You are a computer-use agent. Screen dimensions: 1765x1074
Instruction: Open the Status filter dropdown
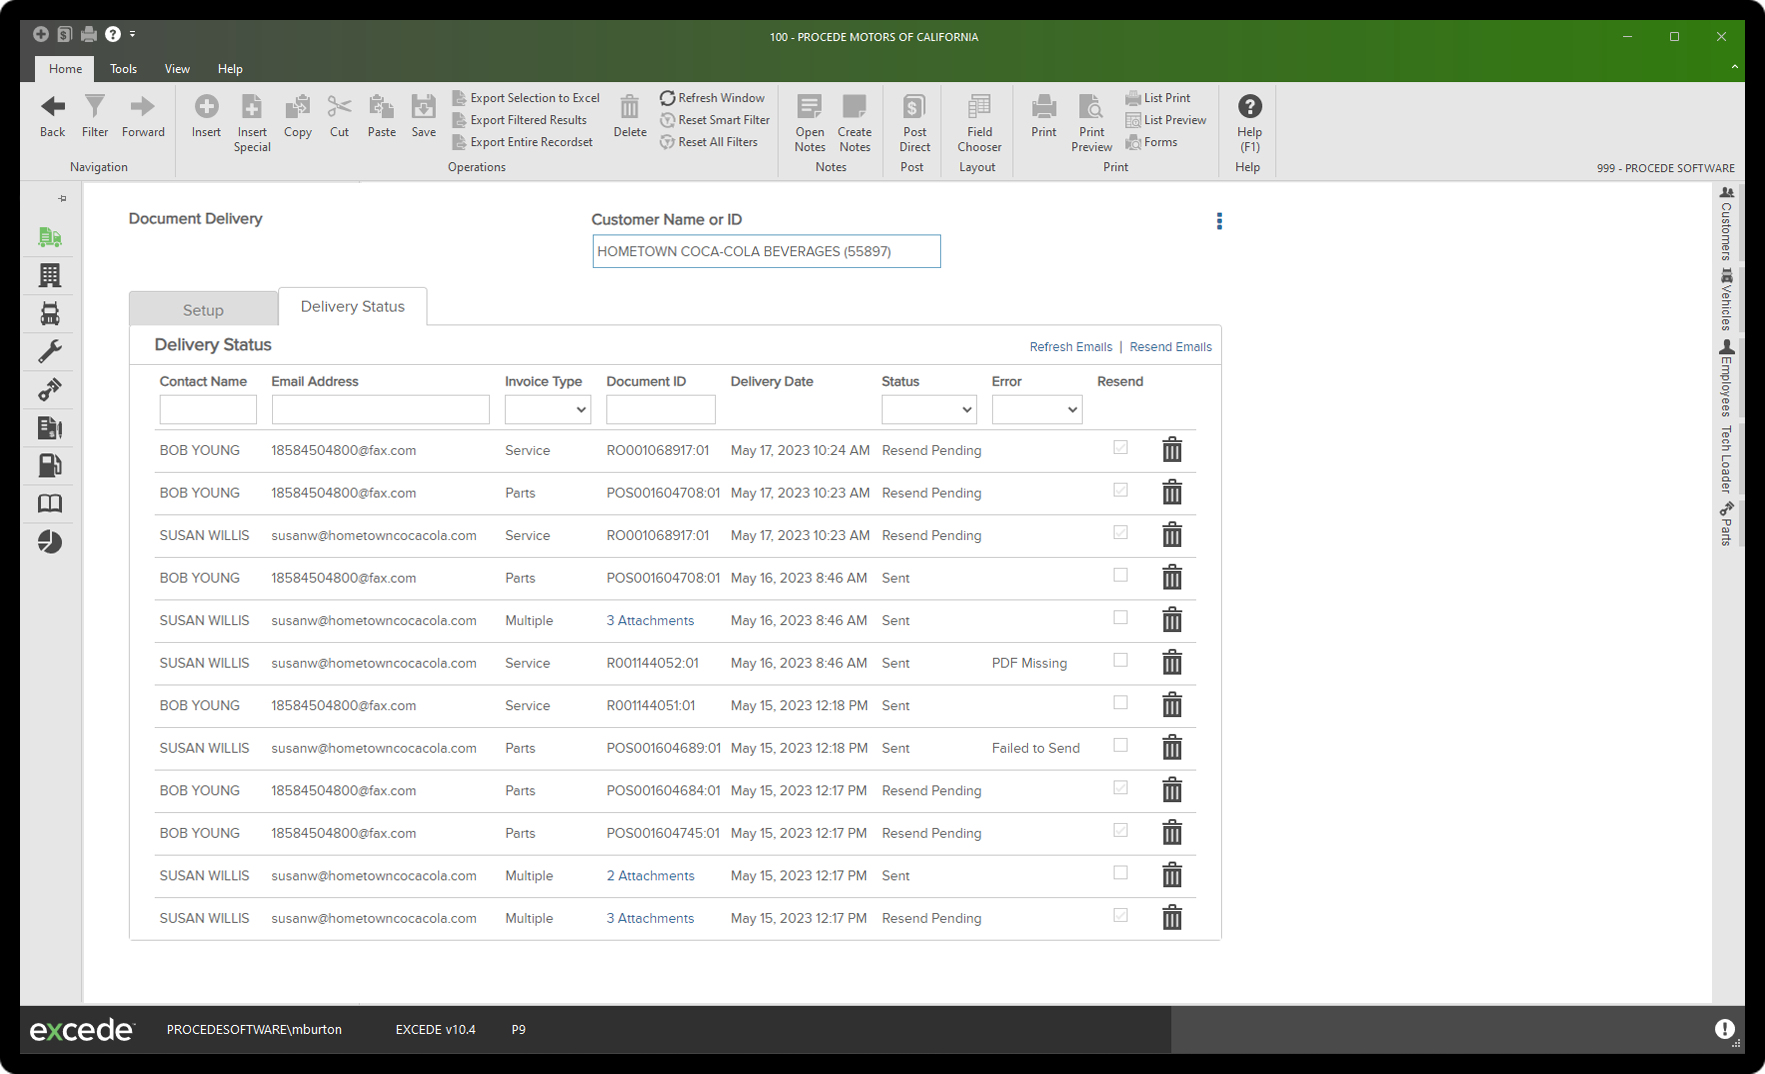(x=928, y=409)
